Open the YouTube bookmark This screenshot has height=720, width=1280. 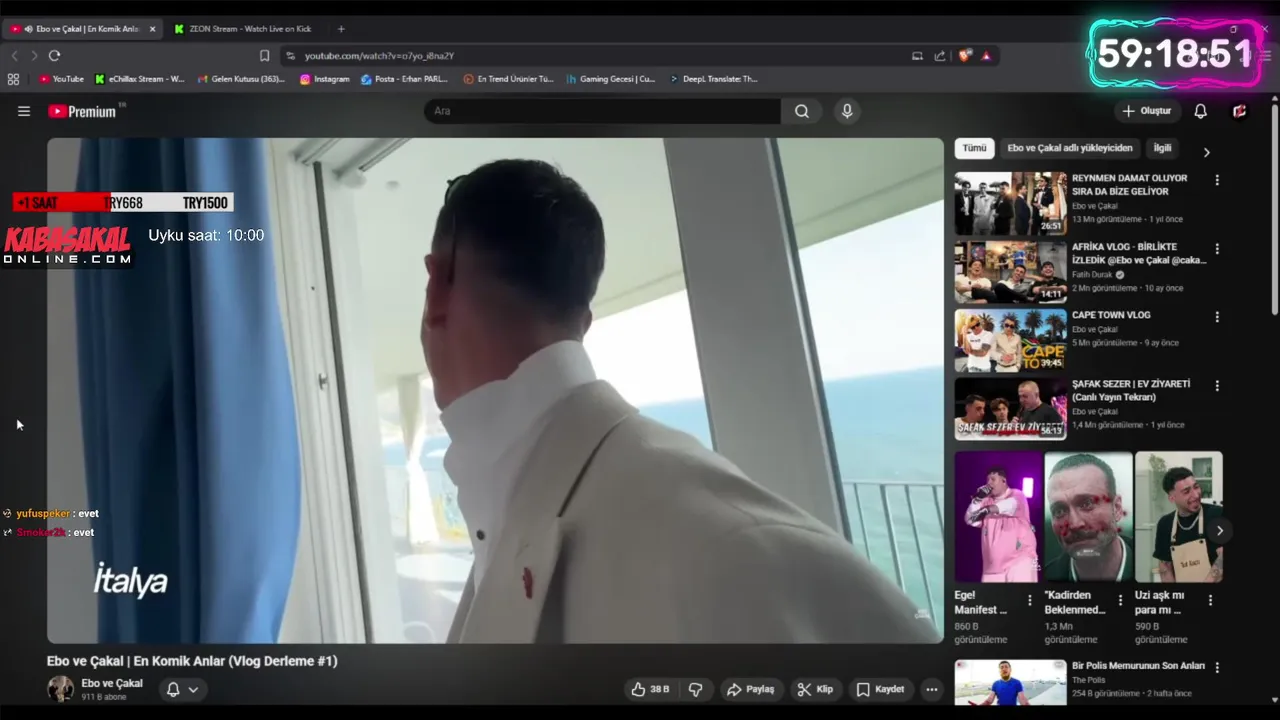click(x=62, y=79)
